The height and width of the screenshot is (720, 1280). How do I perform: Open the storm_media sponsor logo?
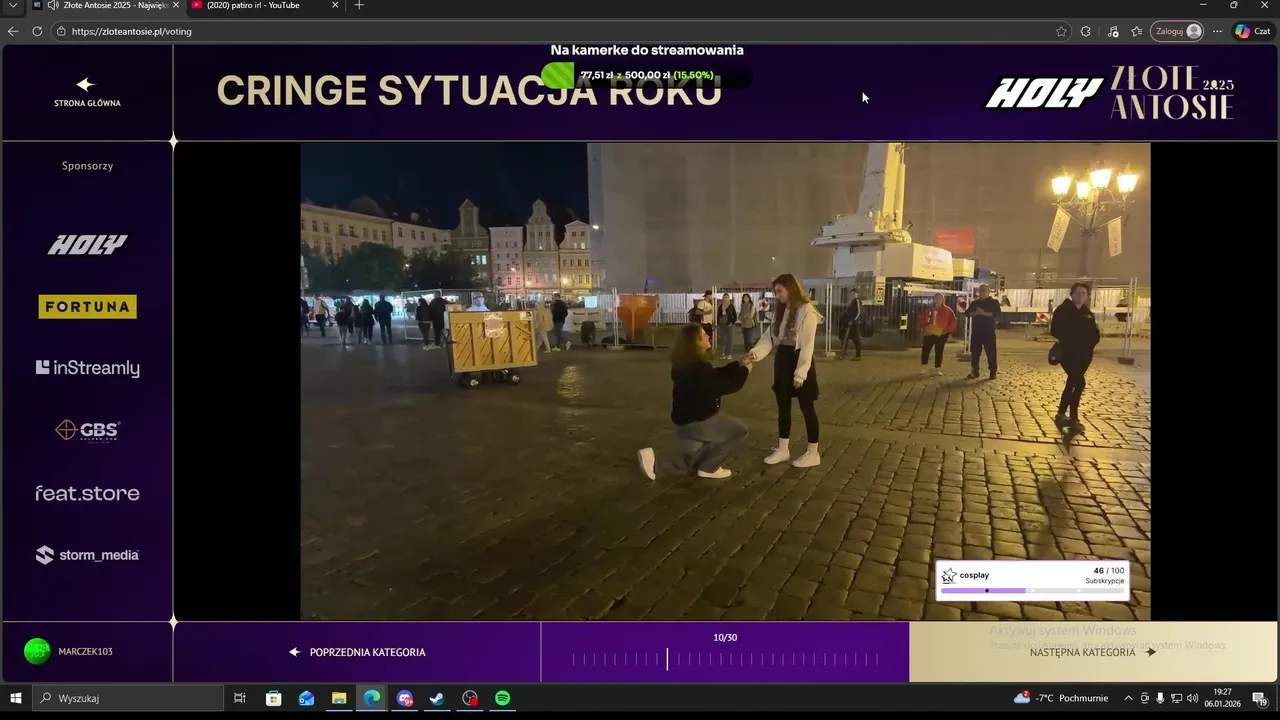(88, 555)
